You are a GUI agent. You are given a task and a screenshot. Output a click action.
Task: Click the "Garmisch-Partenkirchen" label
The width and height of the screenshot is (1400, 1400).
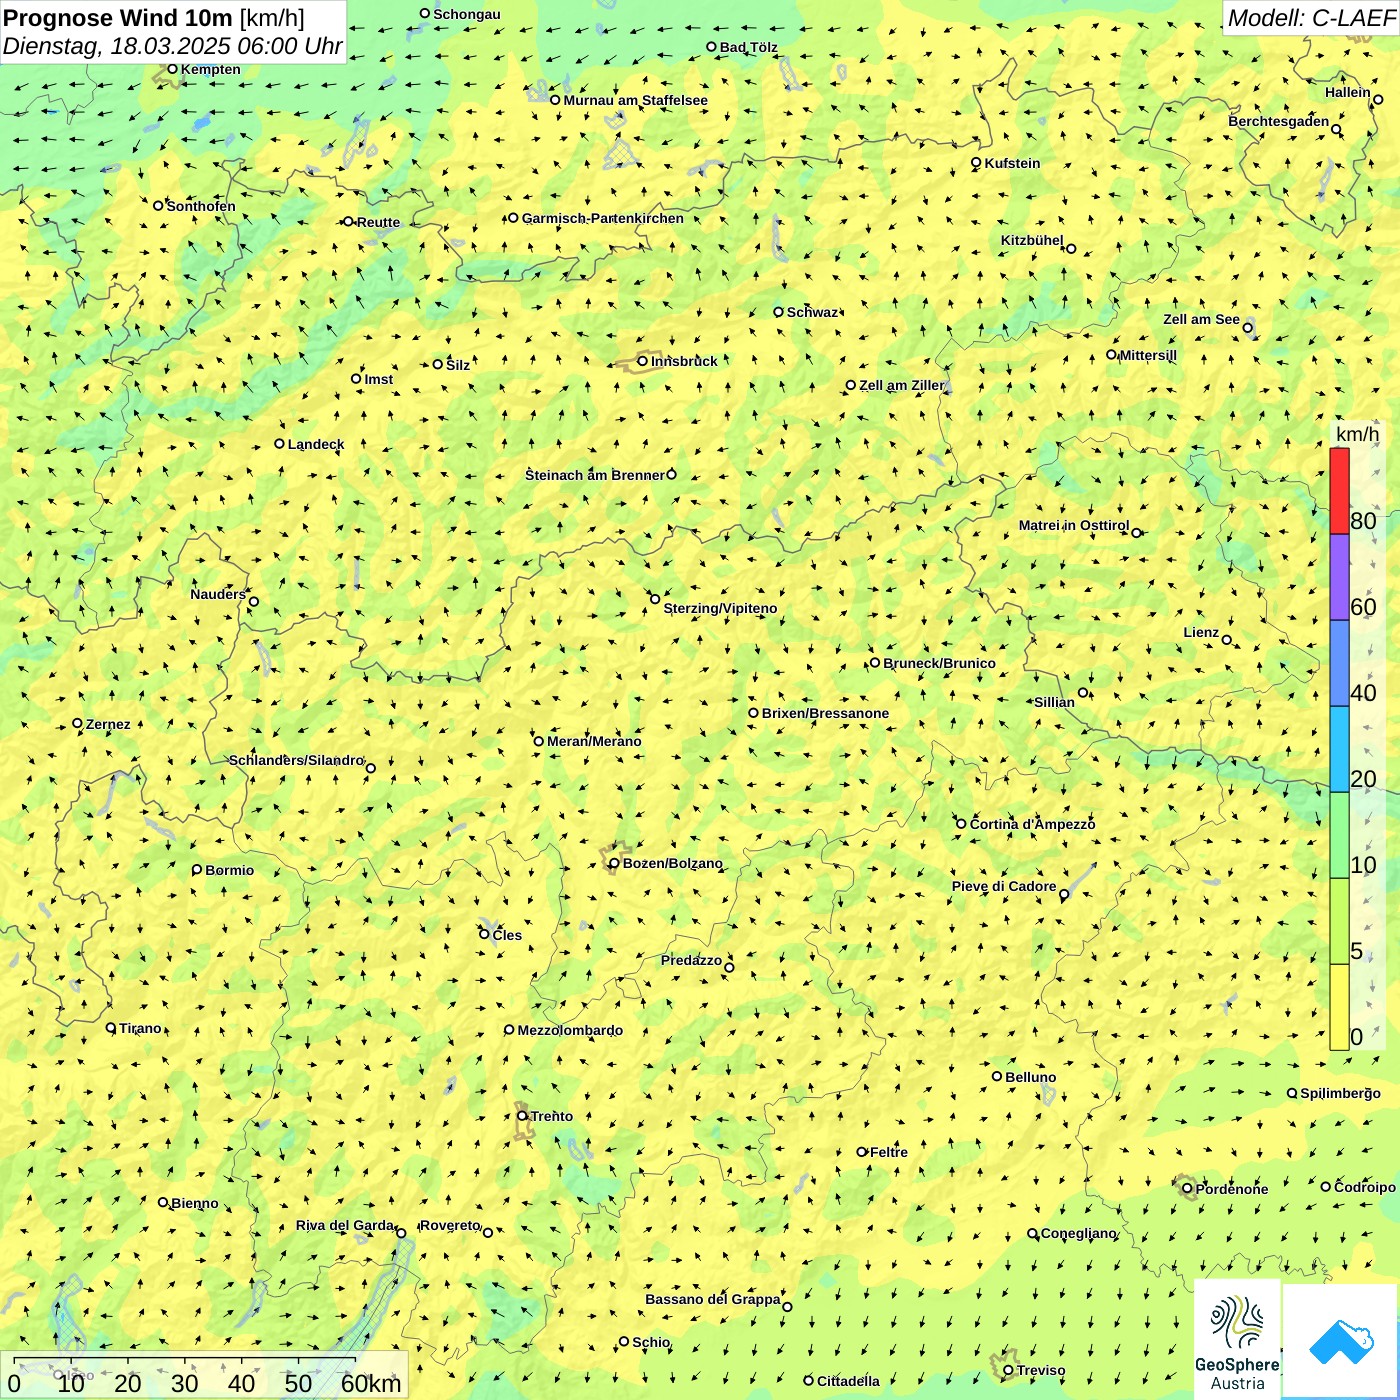click(x=603, y=218)
